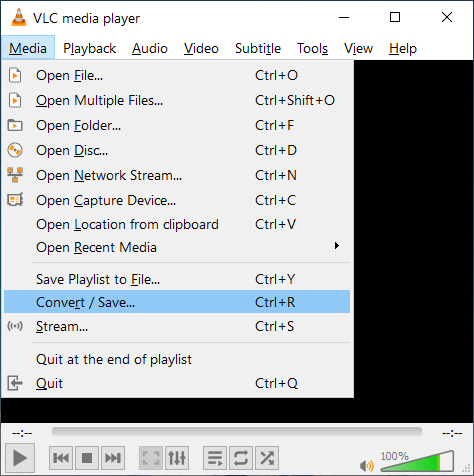Show extended settings equalizer icon
The image size is (474, 476).
[177, 458]
